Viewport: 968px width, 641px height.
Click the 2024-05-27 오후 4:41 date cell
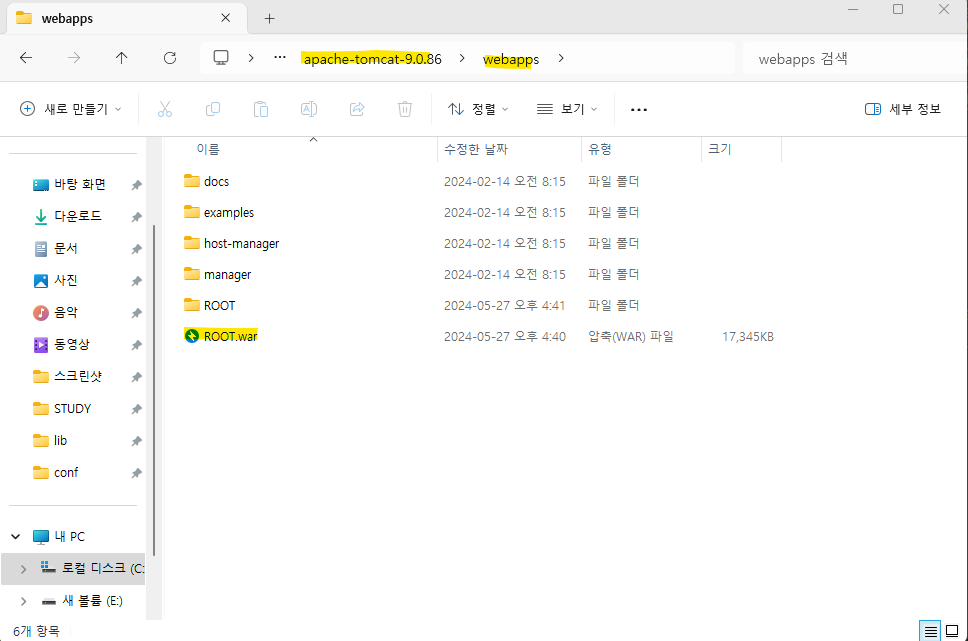[504, 305]
